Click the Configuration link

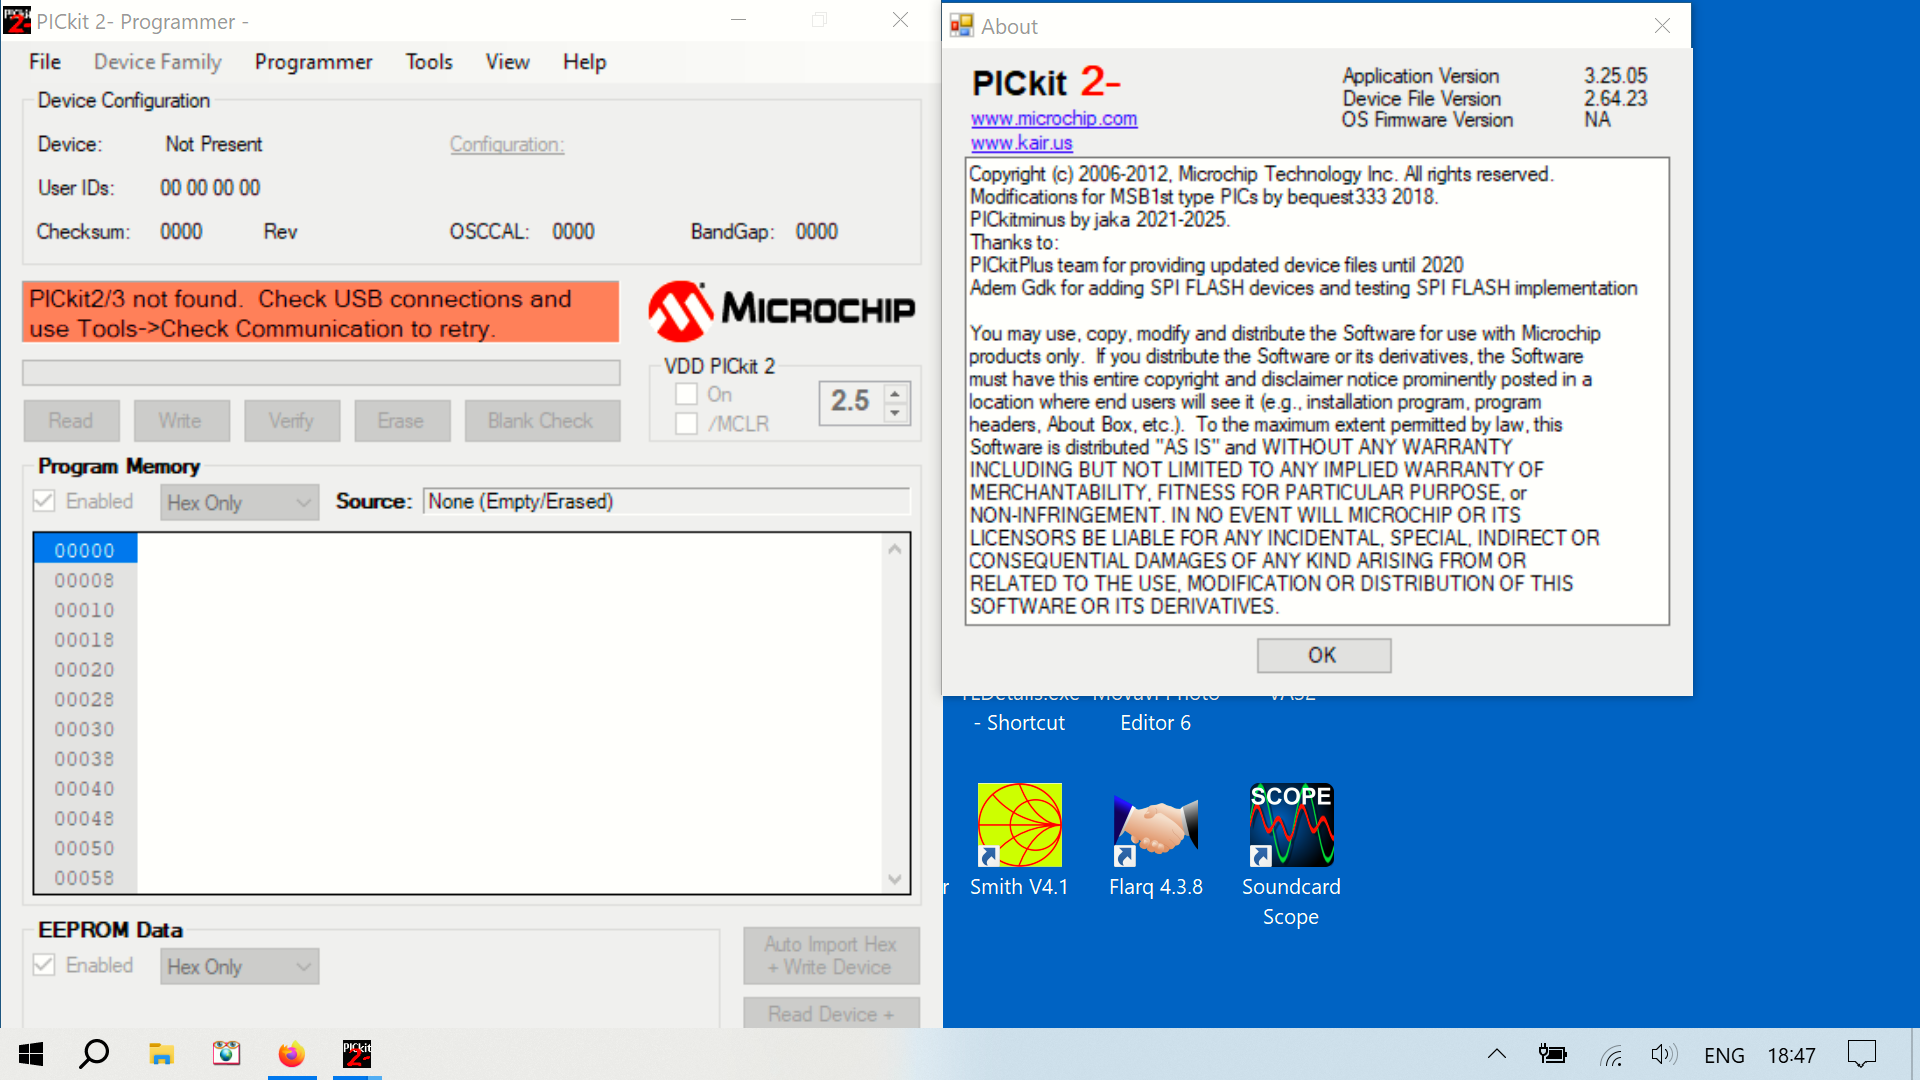[x=507, y=144]
